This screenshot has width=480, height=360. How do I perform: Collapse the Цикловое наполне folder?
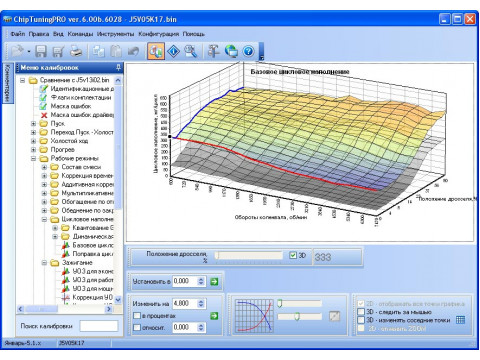click(44, 219)
